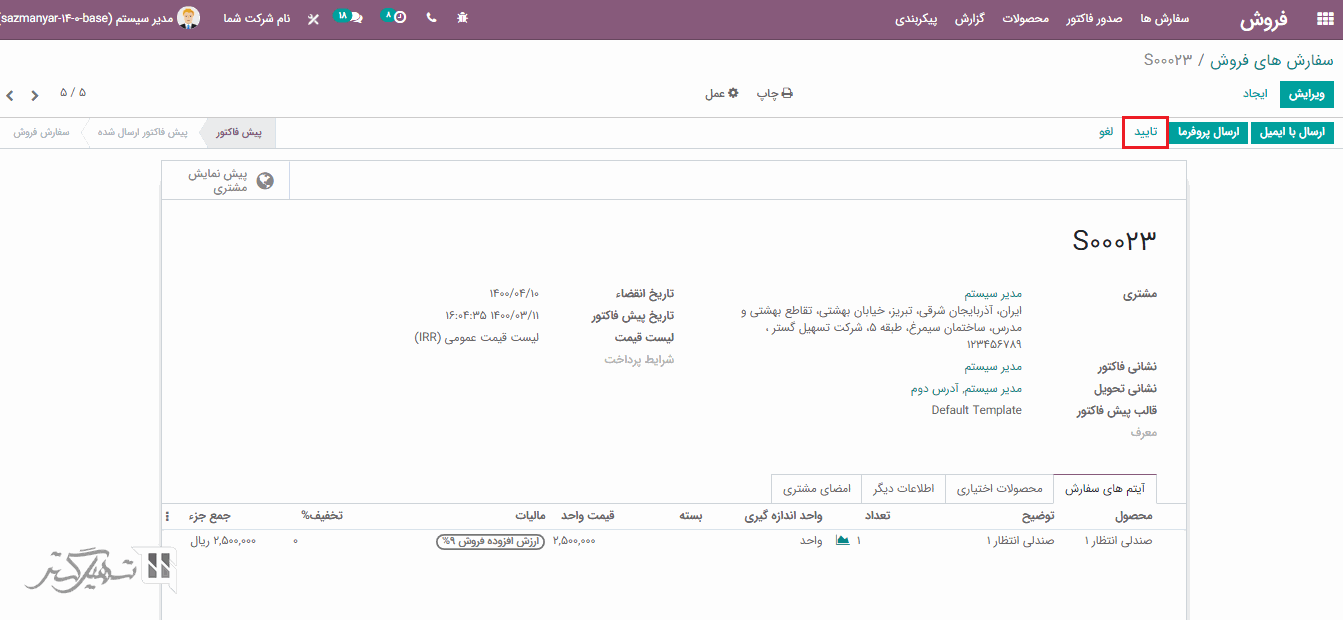Open the چاپ print dropdown
Image resolution: width=1343 pixels, height=620 pixels.
pyautogui.click(x=774, y=93)
